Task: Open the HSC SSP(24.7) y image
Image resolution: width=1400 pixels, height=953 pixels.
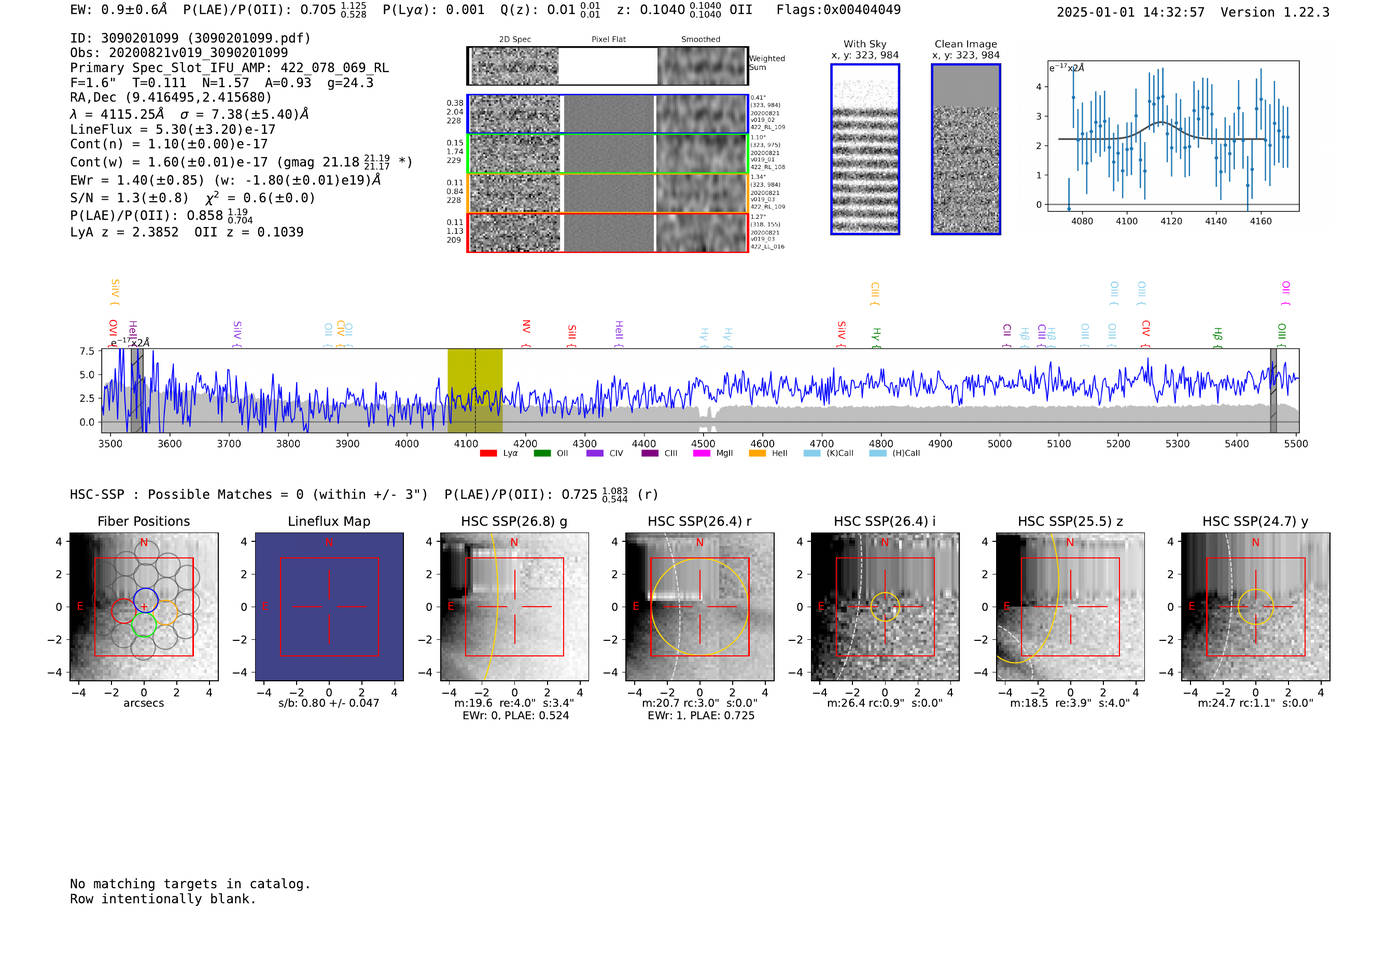Action: (x=1256, y=607)
